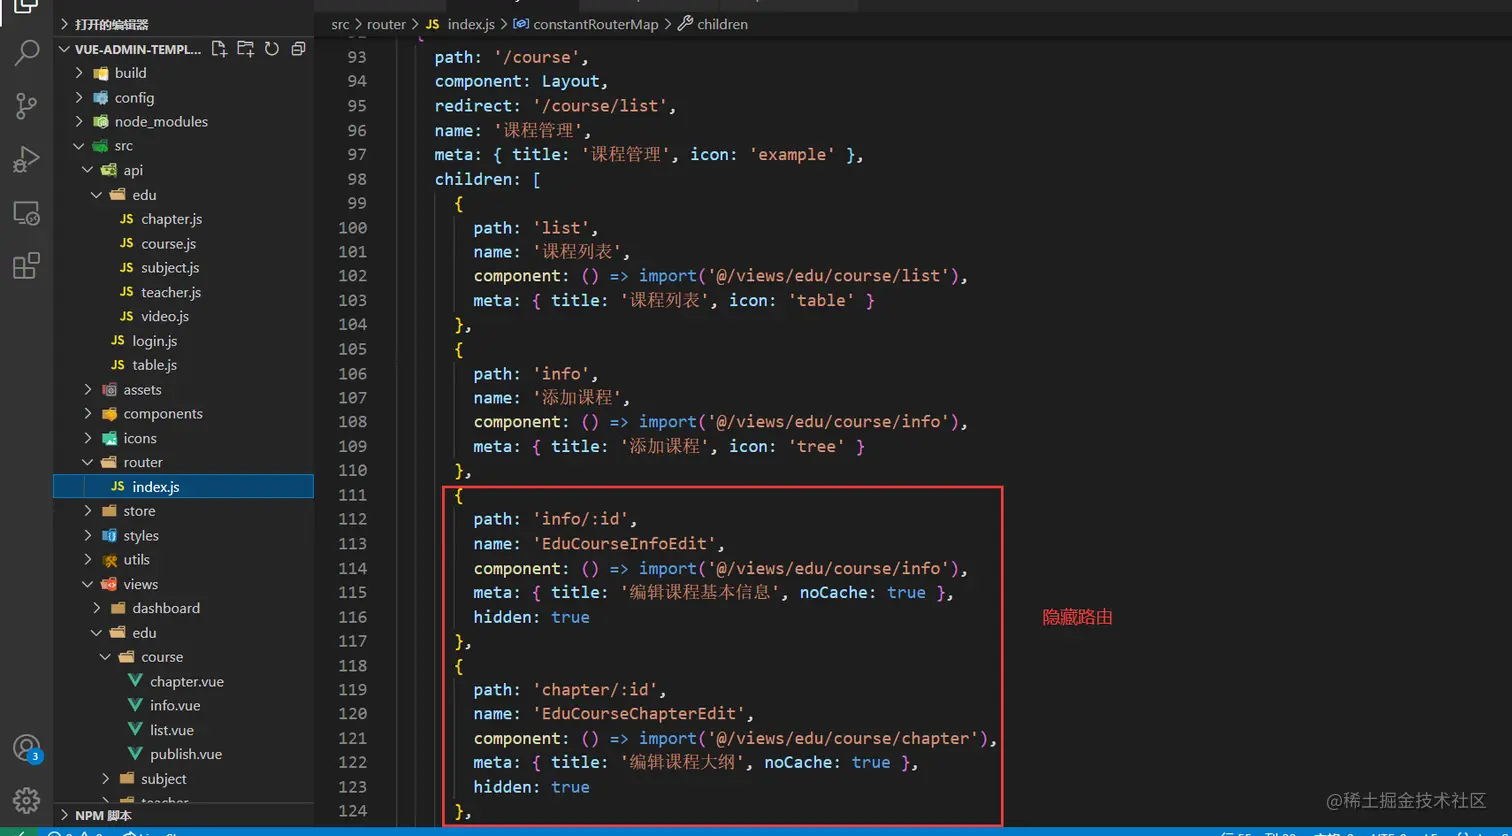Expand the NPM 脚本 section
The image size is (1512, 836).
click(x=183, y=816)
